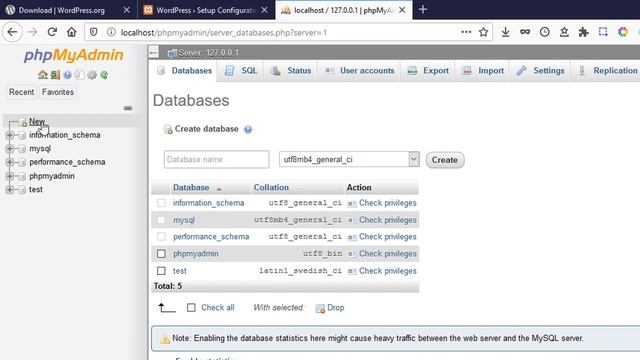
Task: Click the Database name input field
Action: 216,159
